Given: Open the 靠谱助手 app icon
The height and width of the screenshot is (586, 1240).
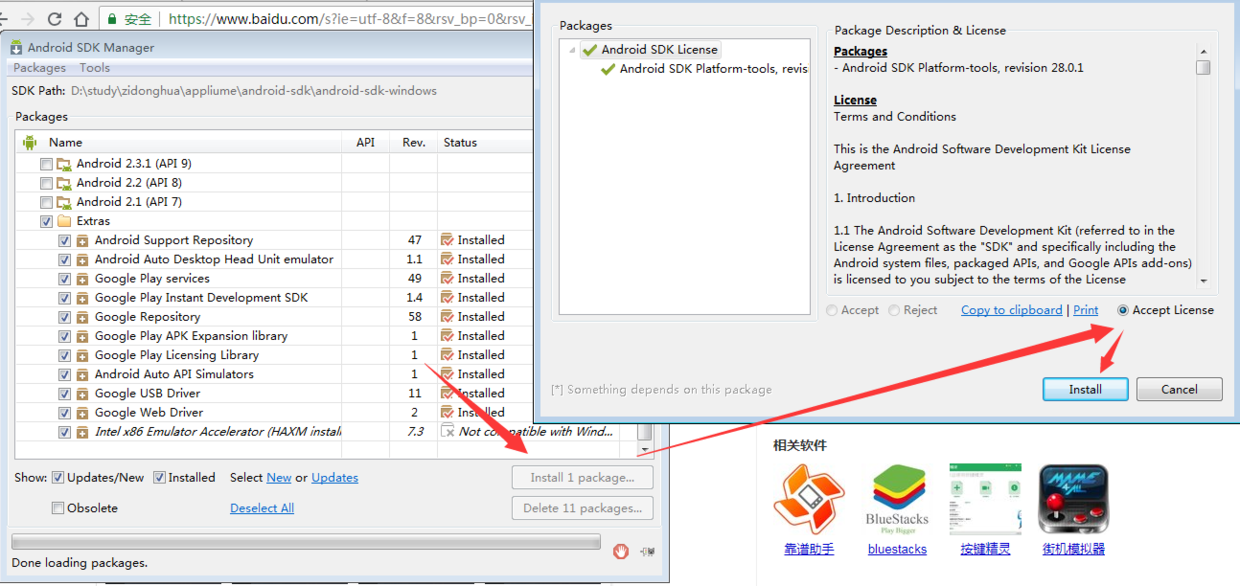Looking at the screenshot, I should [809, 500].
